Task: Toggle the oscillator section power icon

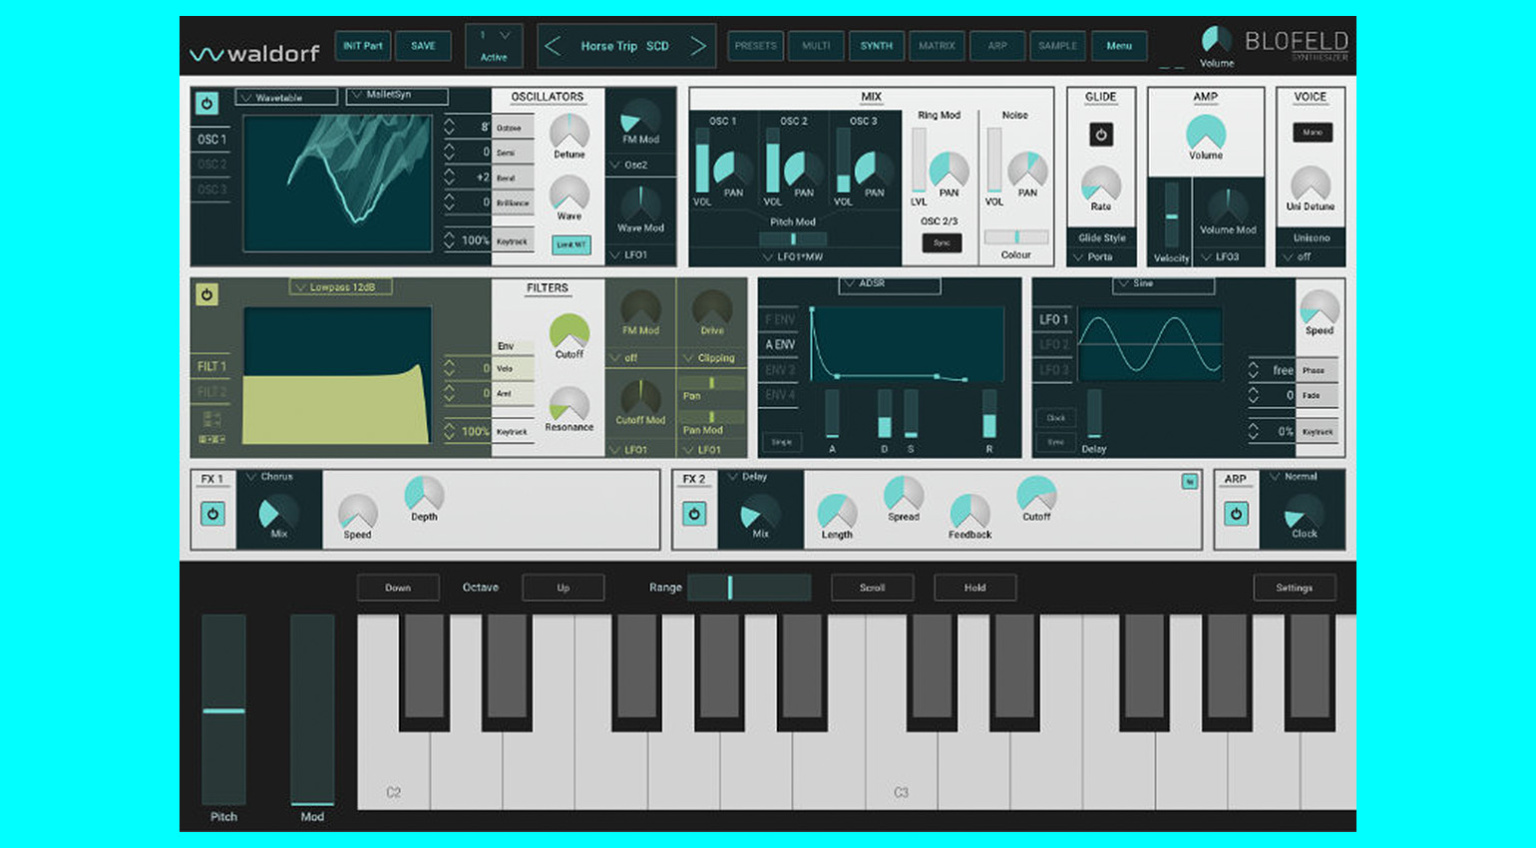Action: tap(207, 103)
